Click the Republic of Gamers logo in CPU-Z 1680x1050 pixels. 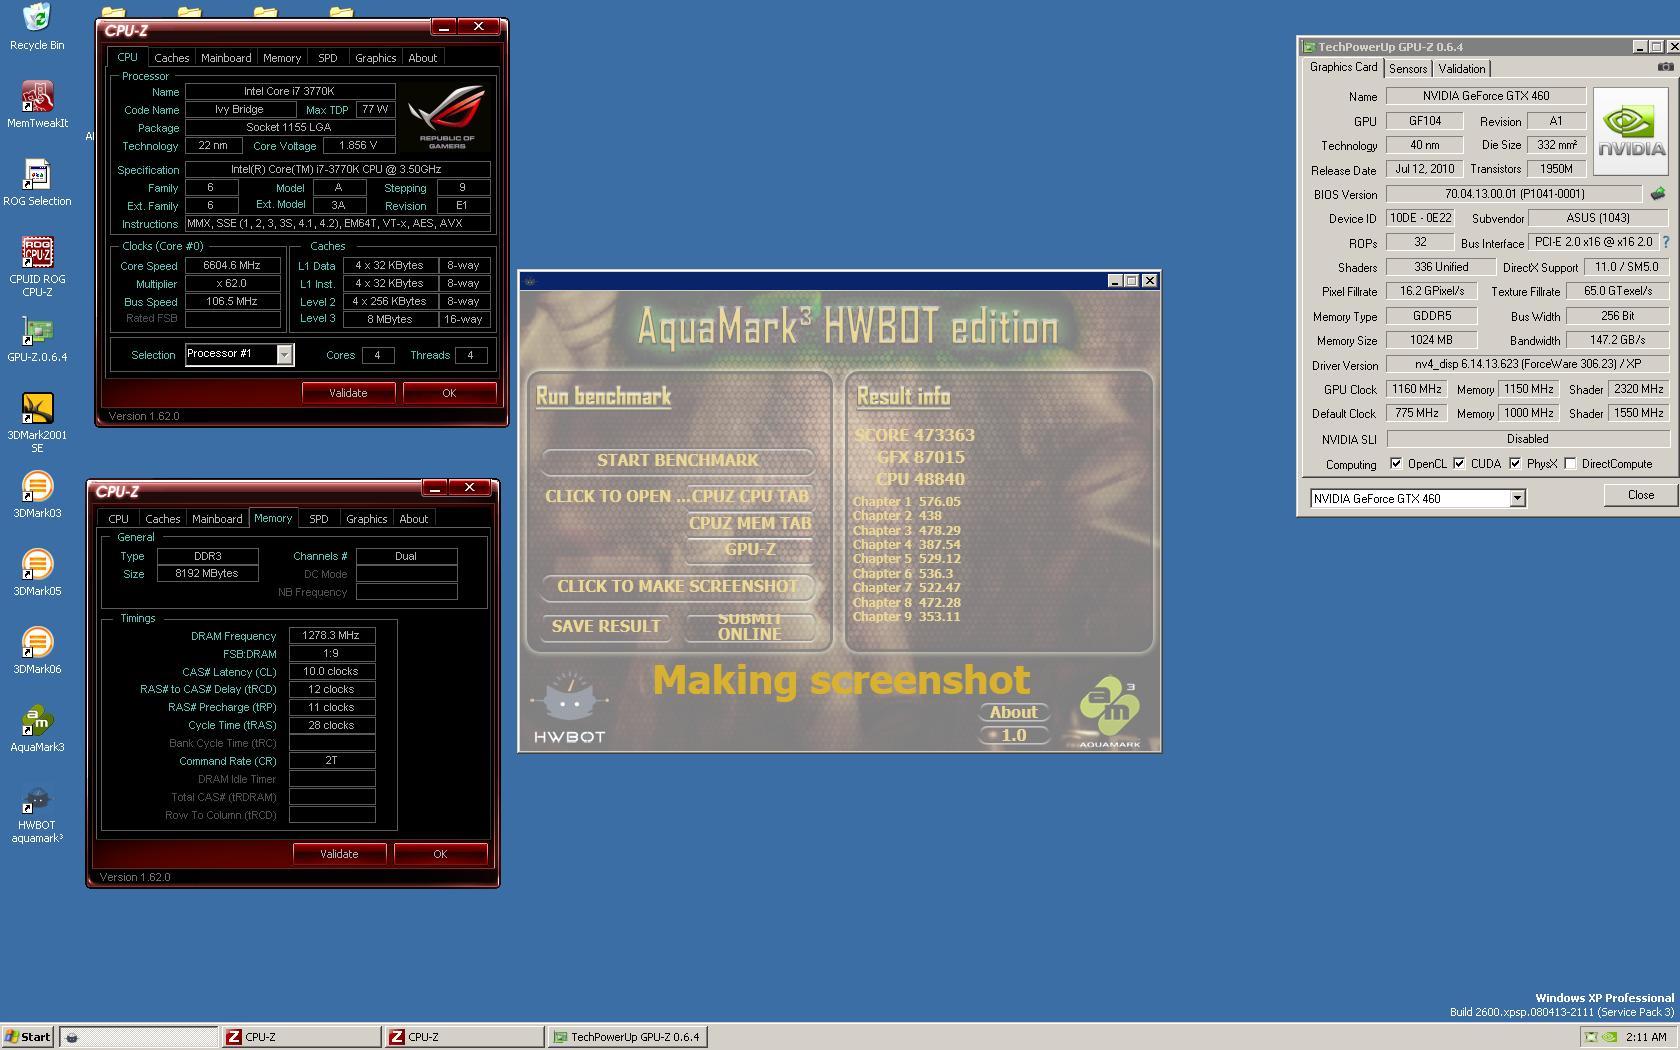click(x=447, y=117)
